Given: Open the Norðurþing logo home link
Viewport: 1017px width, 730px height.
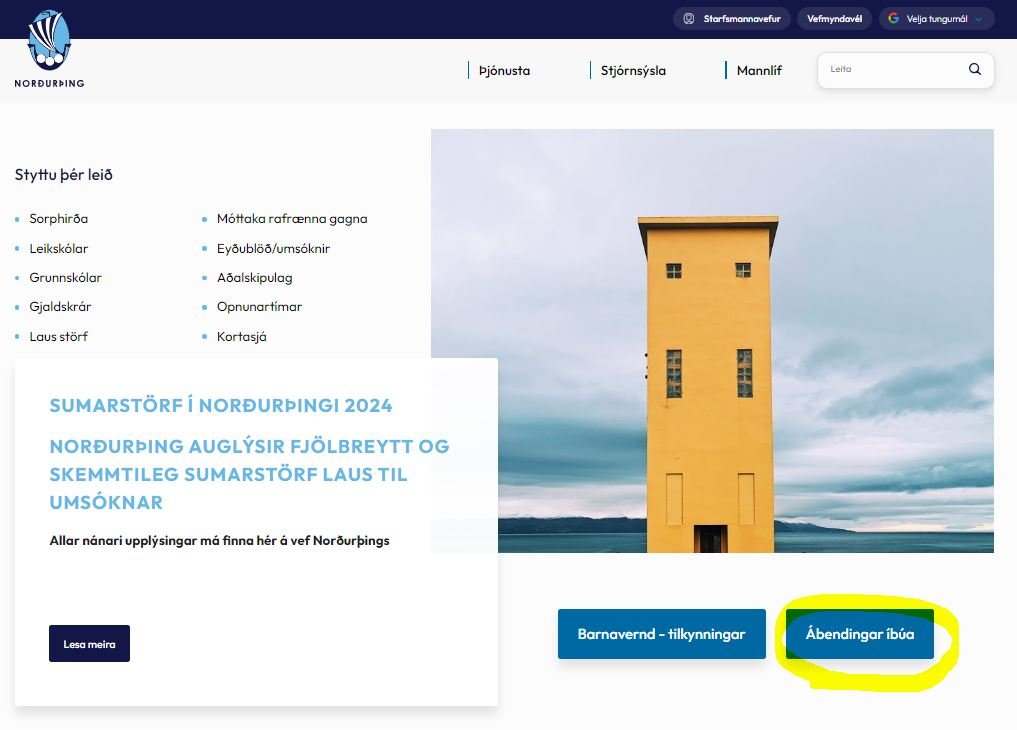Looking at the screenshot, I should pyautogui.click(x=49, y=49).
